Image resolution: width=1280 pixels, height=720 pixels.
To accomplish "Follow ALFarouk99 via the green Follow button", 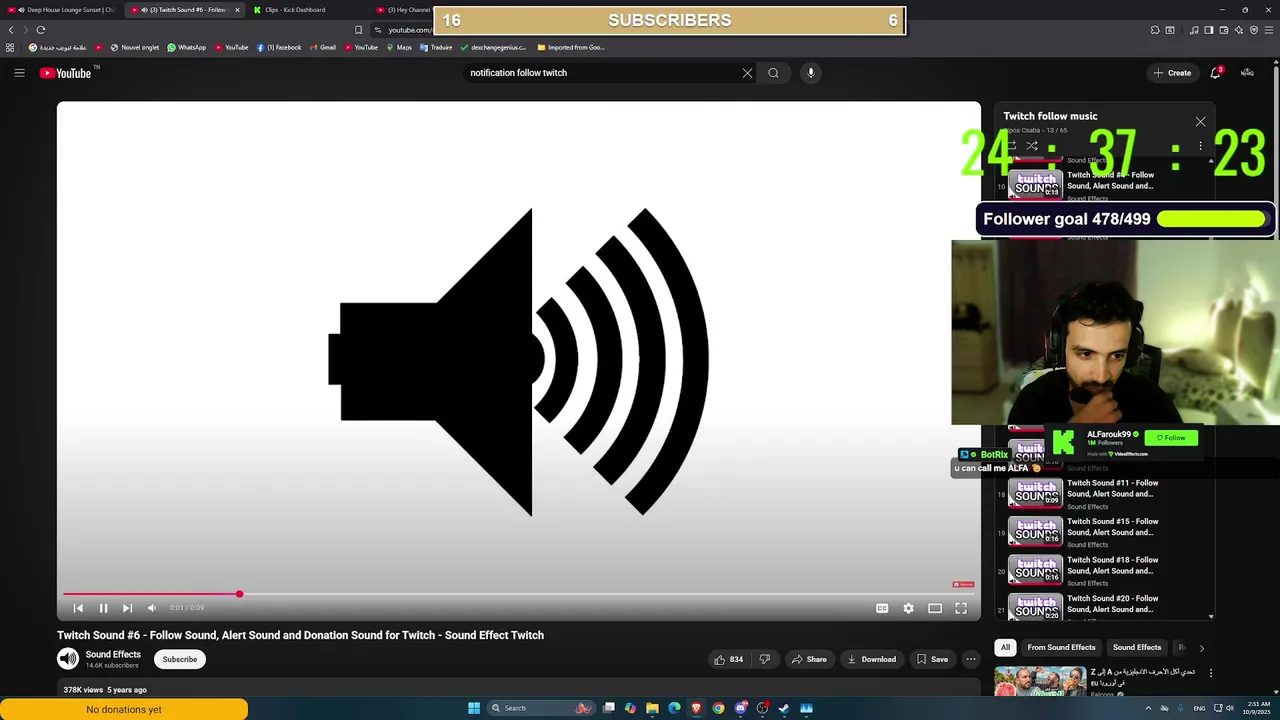I will coord(1171,438).
